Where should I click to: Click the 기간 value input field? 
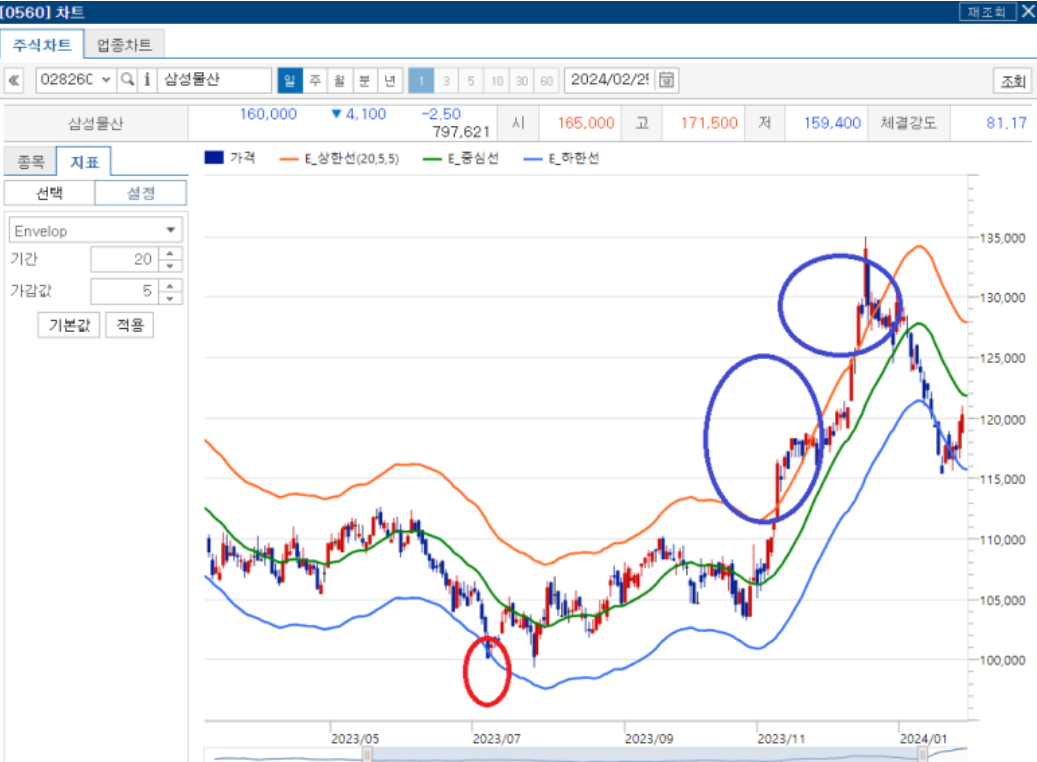[125, 259]
